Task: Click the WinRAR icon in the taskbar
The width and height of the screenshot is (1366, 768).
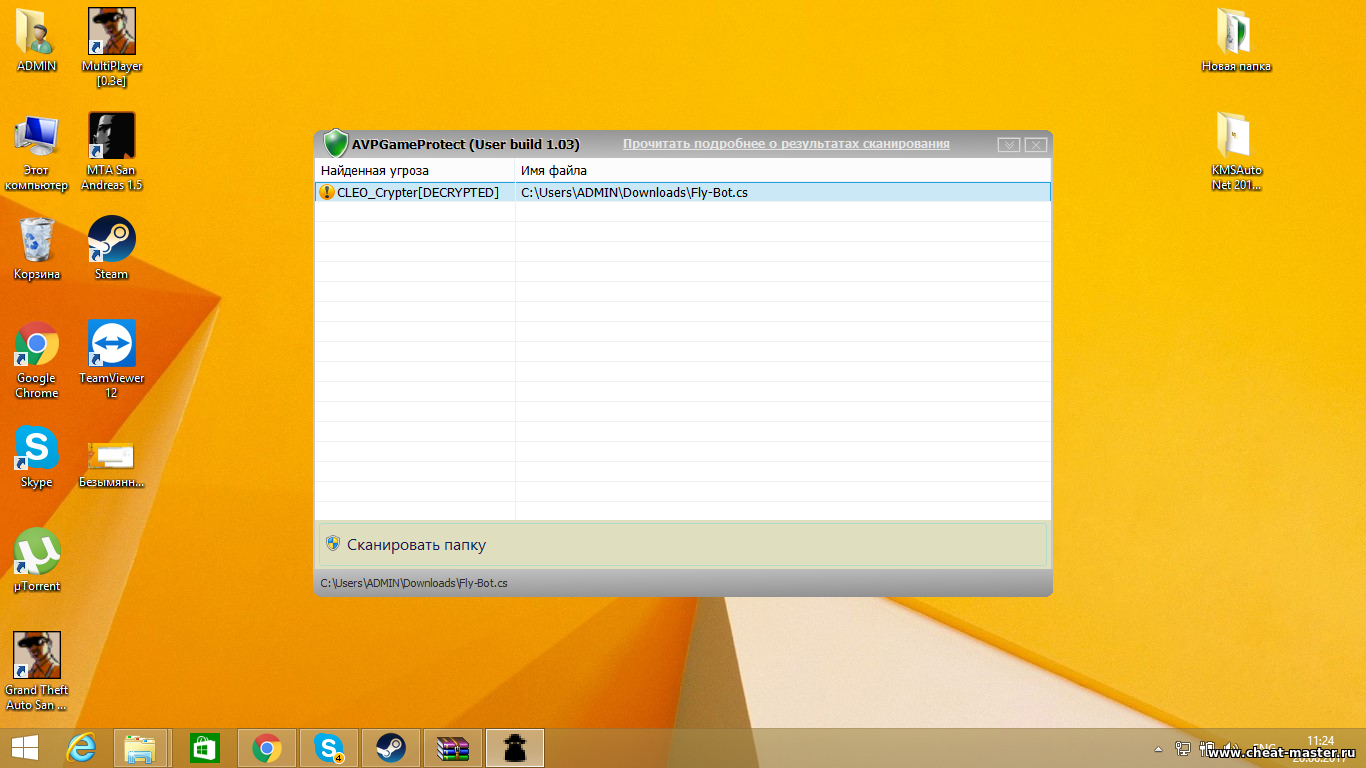Action: coord(453,748)
